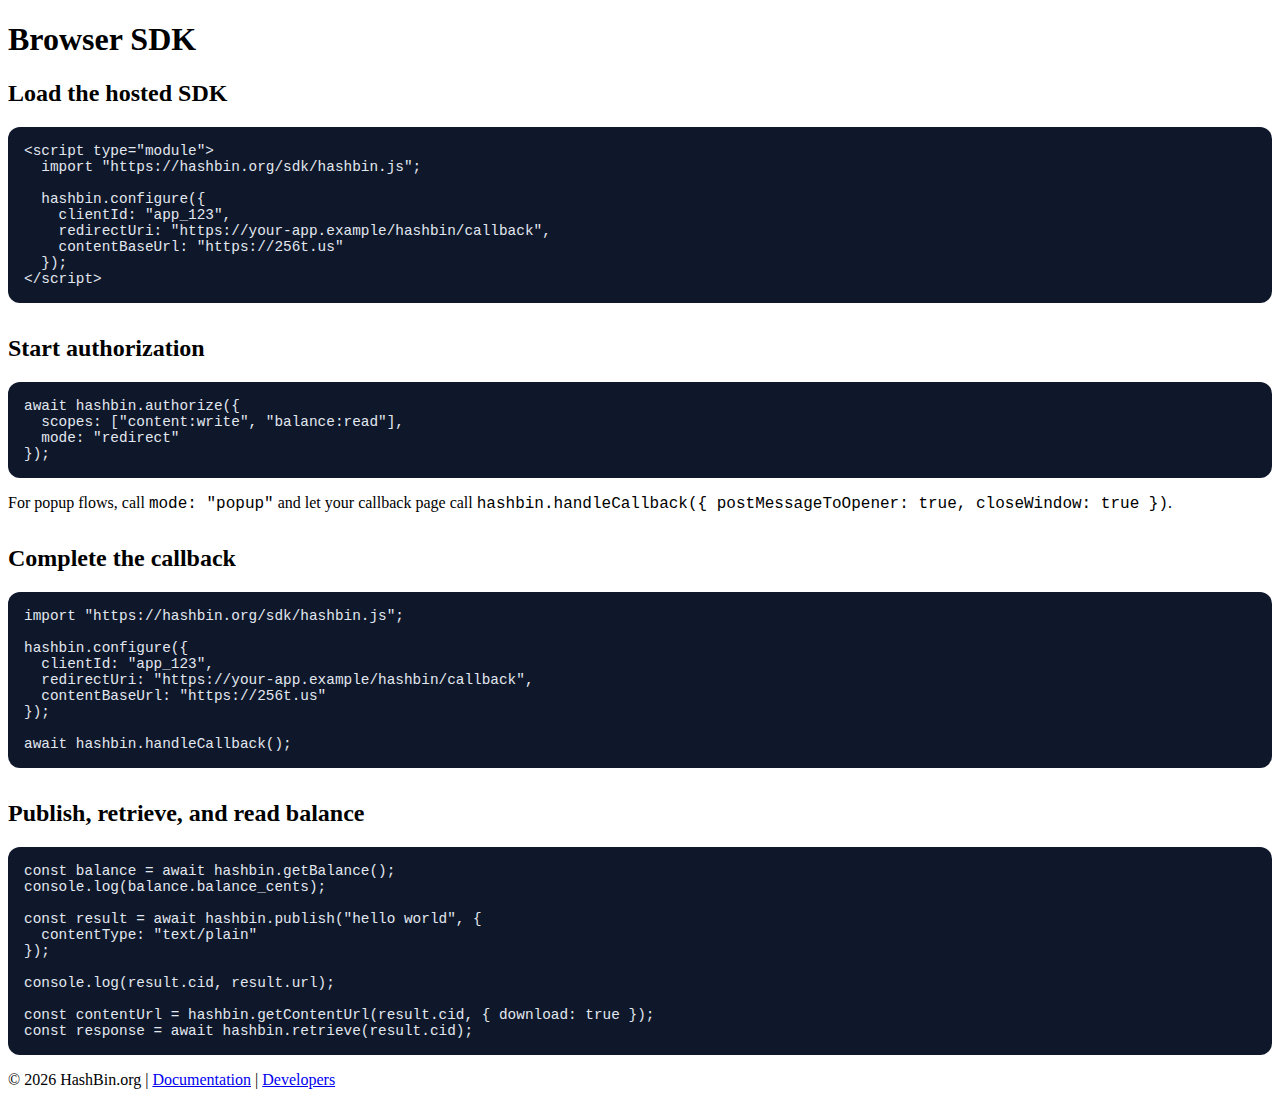
Task: Click the contentType: "text/plain" code line
Action: coord(148,935)
